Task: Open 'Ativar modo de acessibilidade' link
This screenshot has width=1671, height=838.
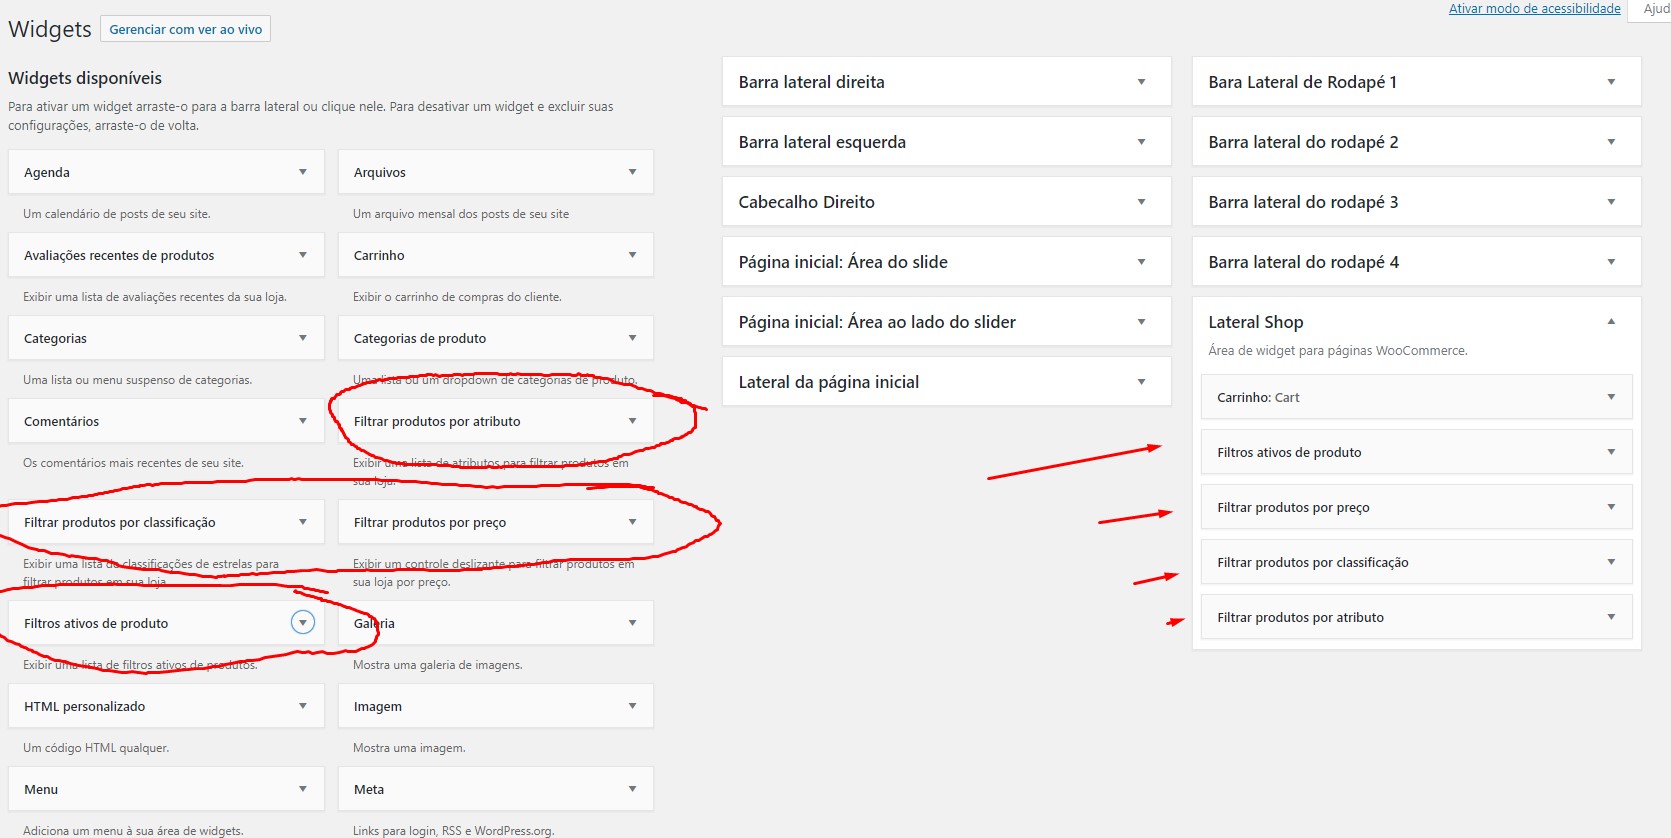Action: [x=1534, y=9]
